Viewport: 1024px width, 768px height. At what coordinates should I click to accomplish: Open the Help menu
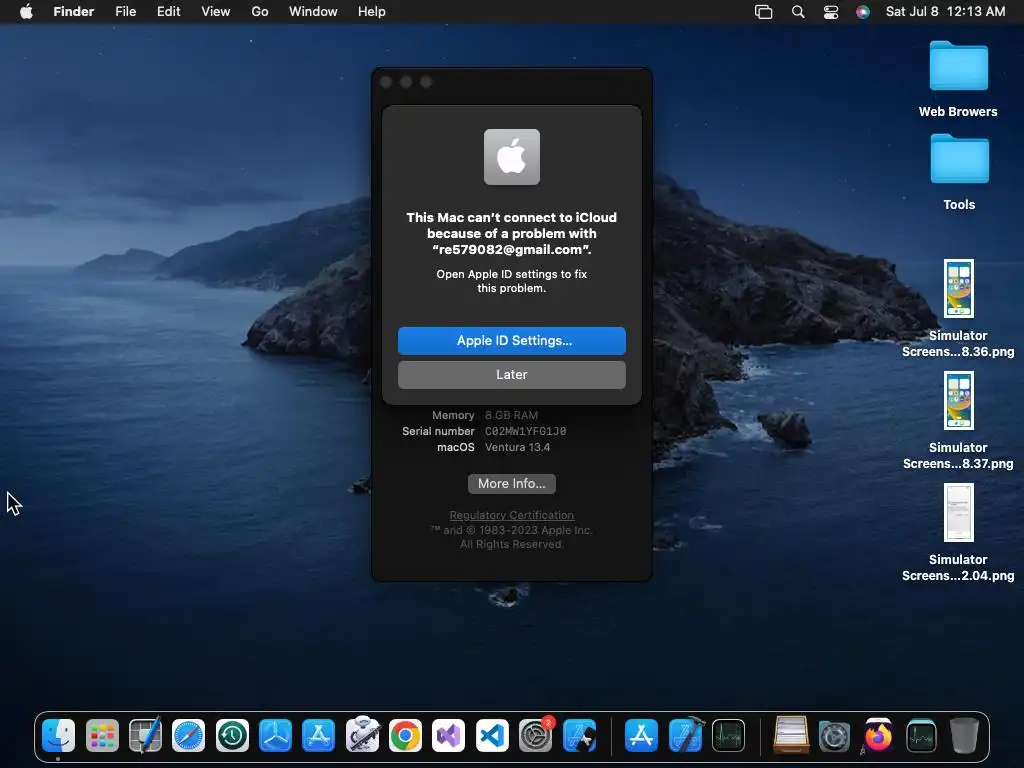(372, 11)
